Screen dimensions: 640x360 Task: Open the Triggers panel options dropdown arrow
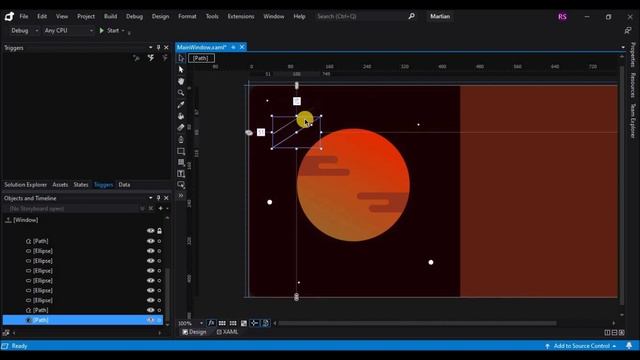(x=151, y=48)
